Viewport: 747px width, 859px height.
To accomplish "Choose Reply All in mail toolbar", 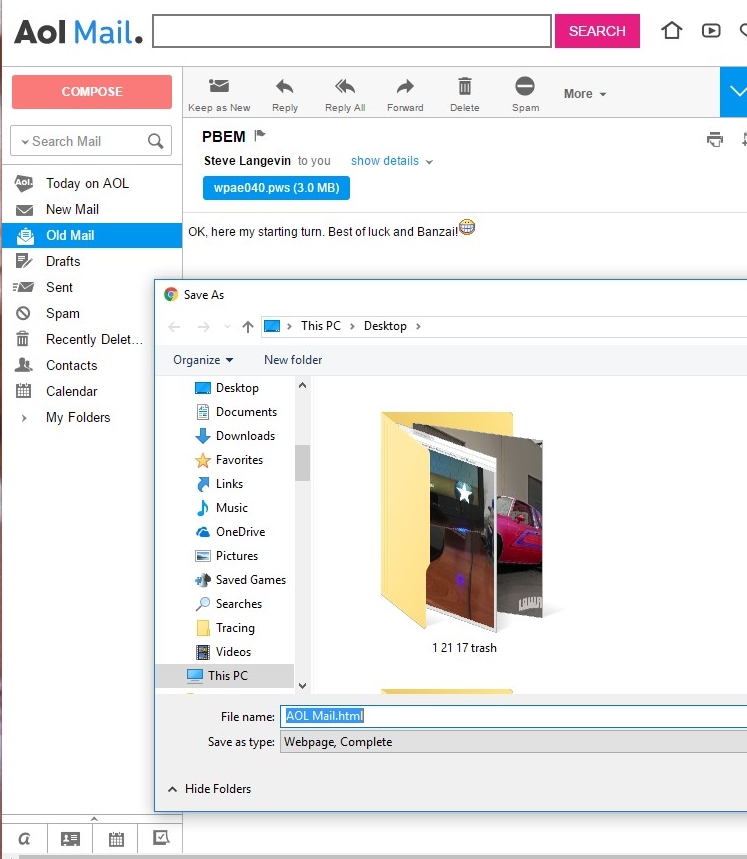I will 345,95.
